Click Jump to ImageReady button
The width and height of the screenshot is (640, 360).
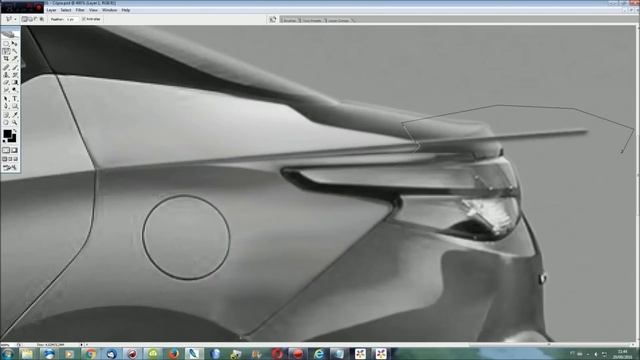(x=10, y=167)
